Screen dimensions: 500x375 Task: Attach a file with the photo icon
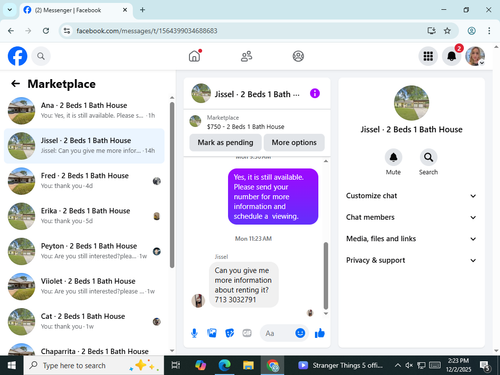tap(212, 333)
